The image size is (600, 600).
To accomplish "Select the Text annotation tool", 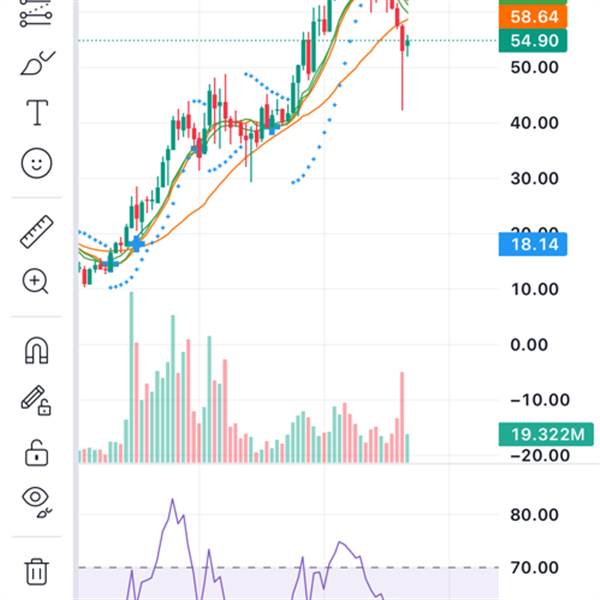I will point(37,112).
